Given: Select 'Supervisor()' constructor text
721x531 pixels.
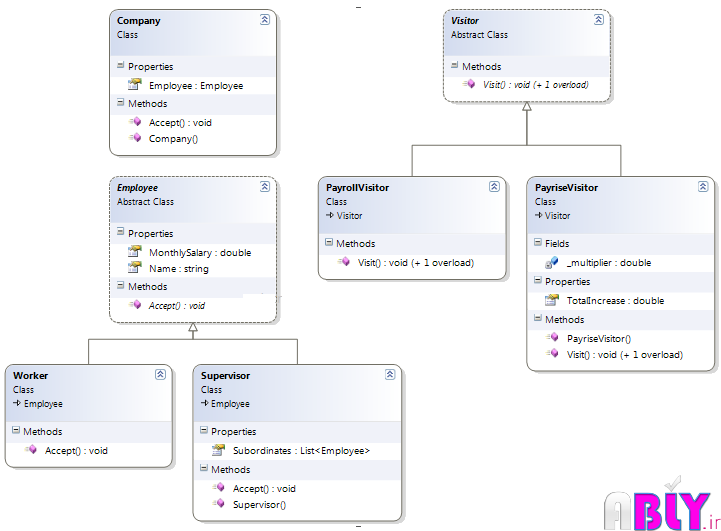Looking at the screenshot, I should tap(259, 504).
